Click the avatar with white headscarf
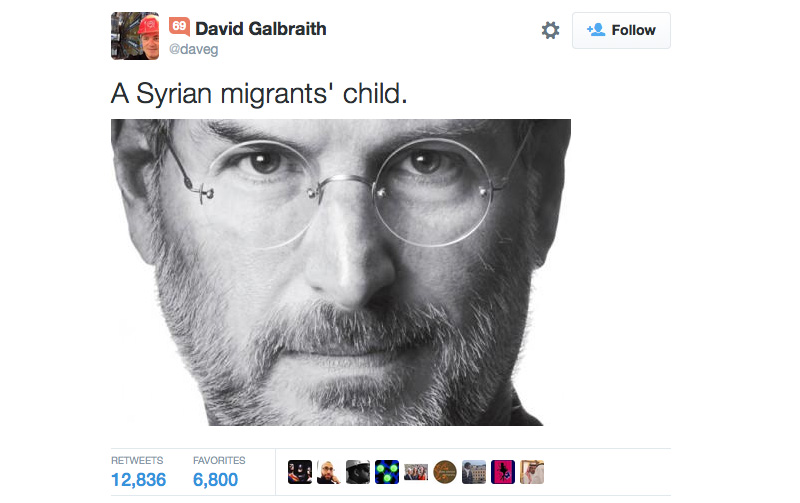Image resolution: width=800 pixels, height=503 pixels. (x=532, y=472)
